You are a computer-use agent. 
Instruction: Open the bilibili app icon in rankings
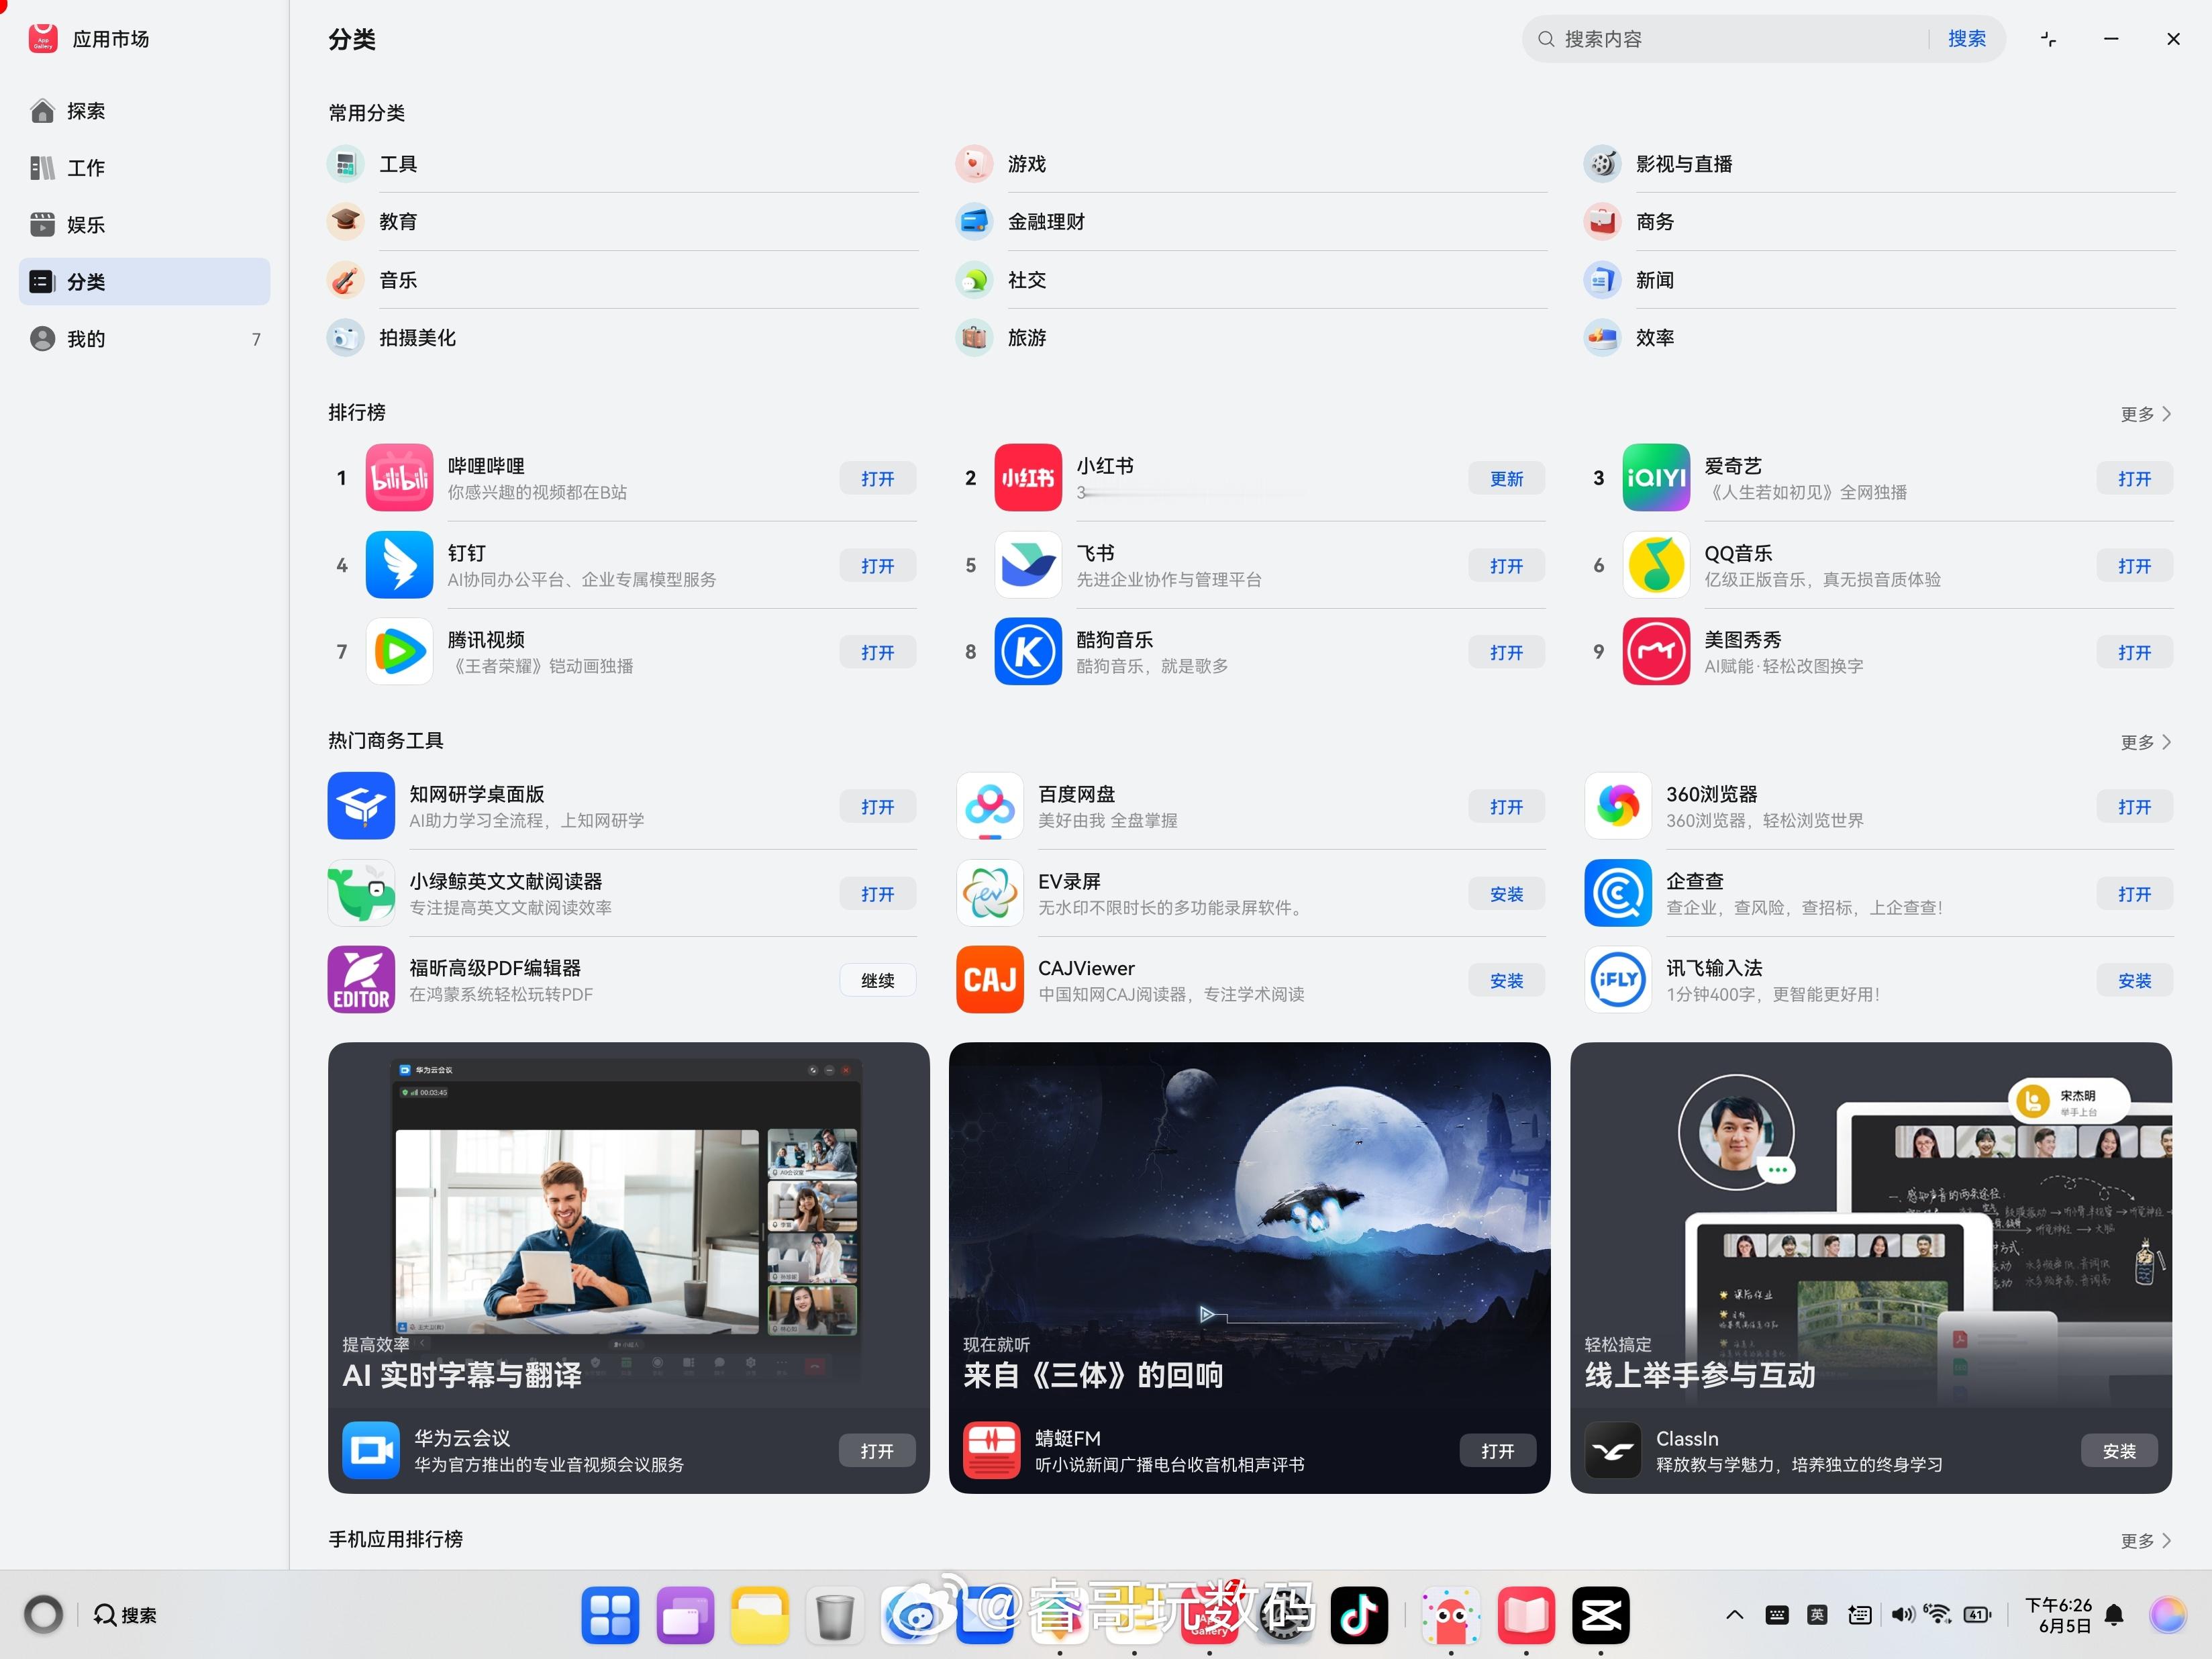[399, 478]
